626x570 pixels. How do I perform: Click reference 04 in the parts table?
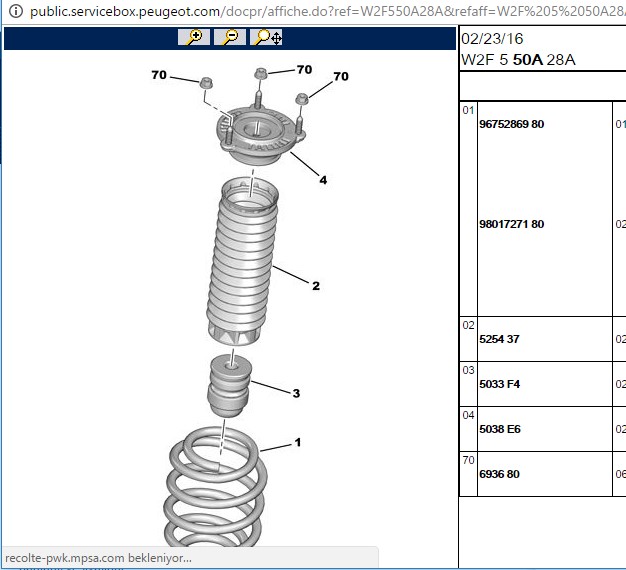[468, 416]
